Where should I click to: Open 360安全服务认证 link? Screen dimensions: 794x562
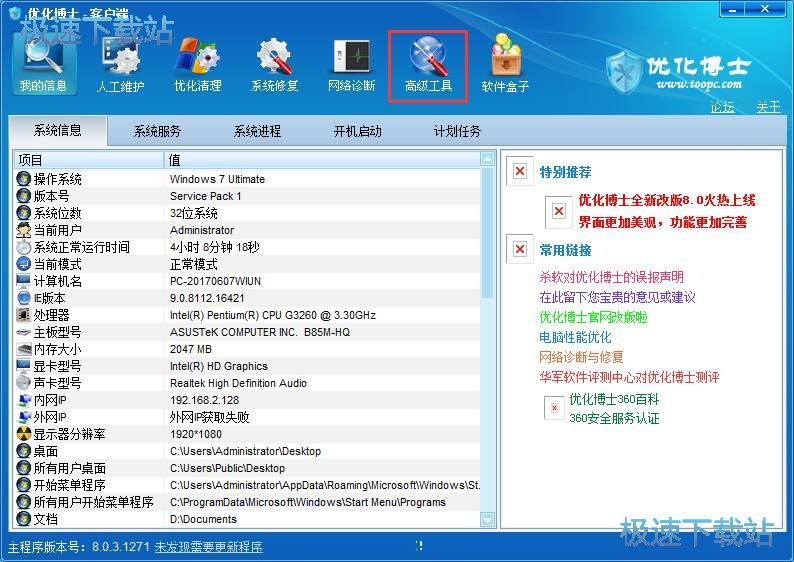pos(614,418)
